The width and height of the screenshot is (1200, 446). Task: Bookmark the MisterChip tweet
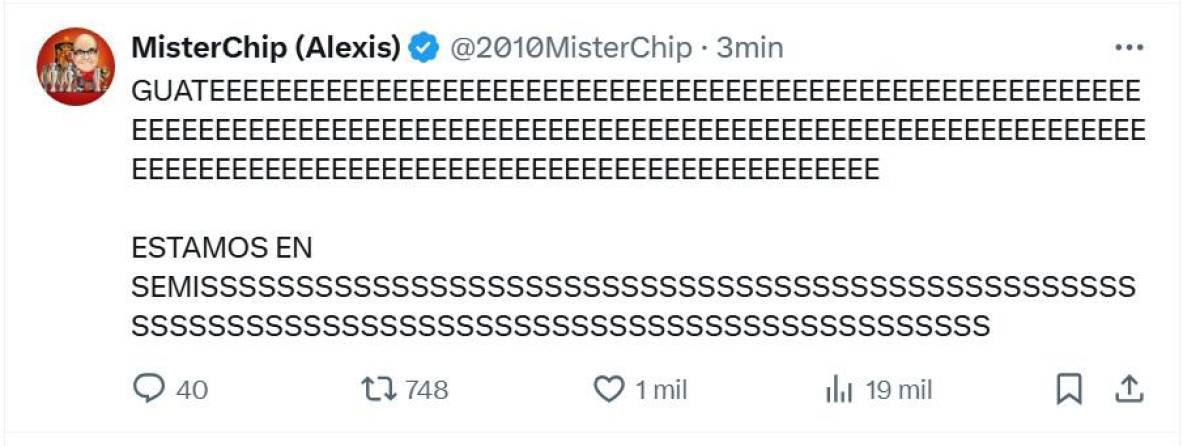pyautogui.click(x=1069, y=389)
